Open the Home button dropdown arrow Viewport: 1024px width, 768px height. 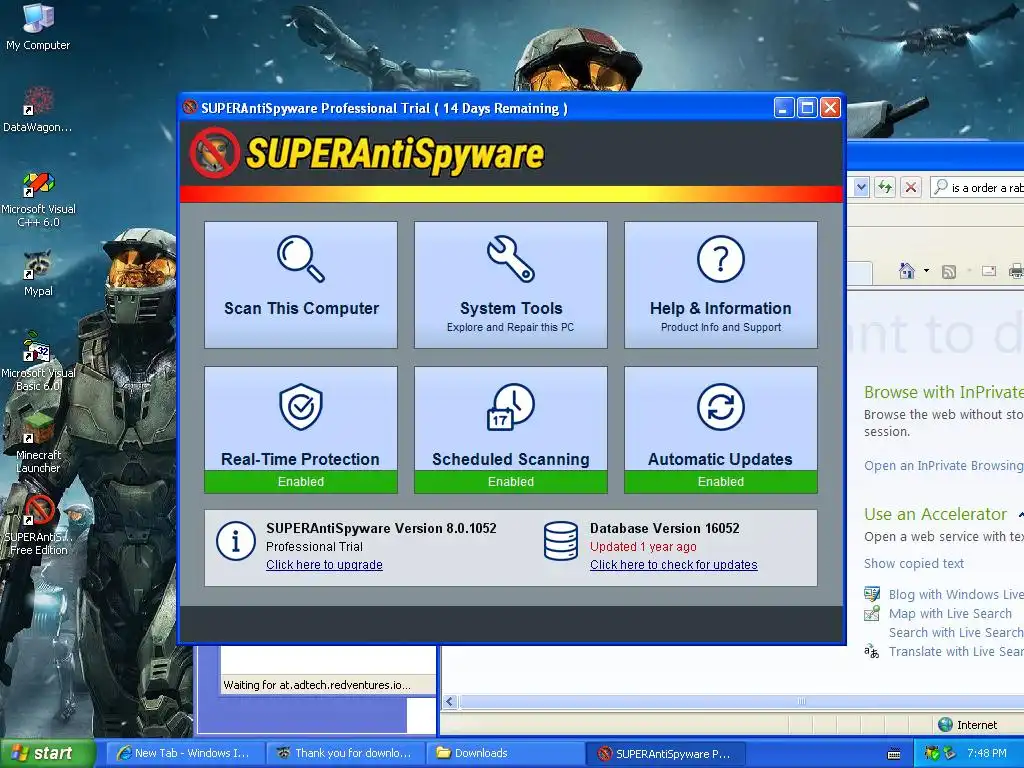click(926, 270)
